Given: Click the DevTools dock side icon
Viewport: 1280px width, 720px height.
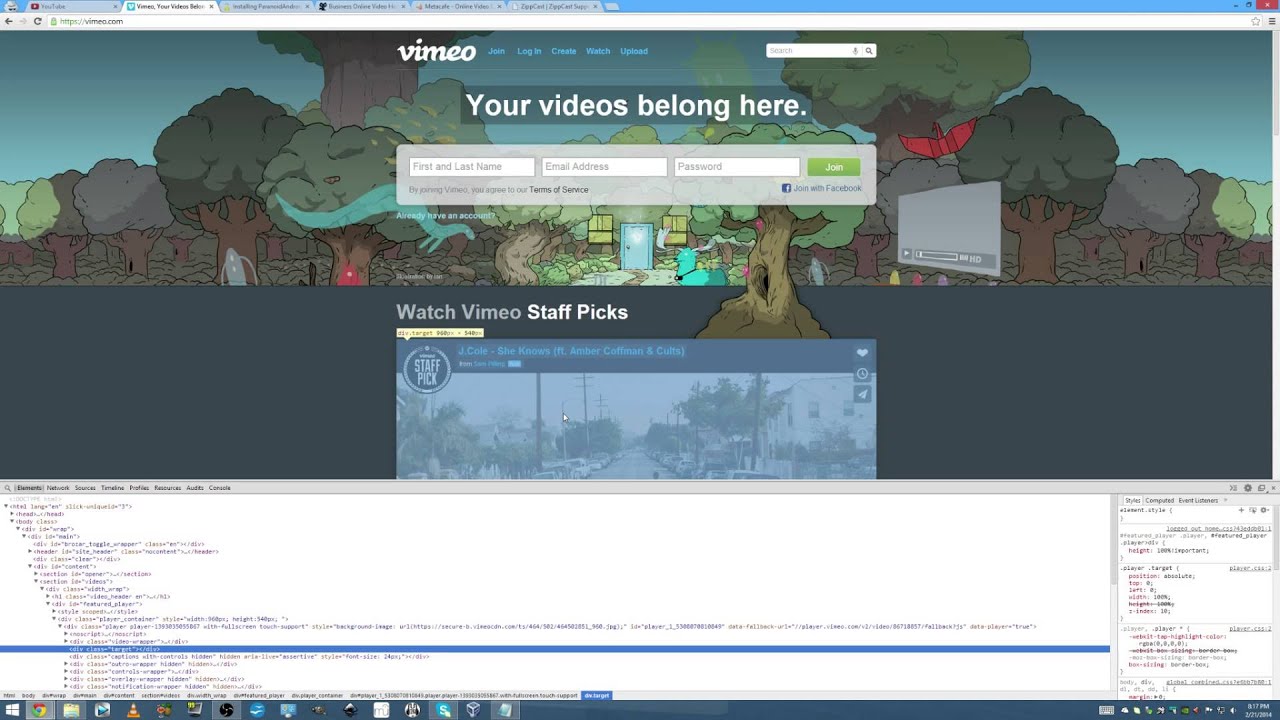Looking at the screenshot, I should (x=1261, y=488).
